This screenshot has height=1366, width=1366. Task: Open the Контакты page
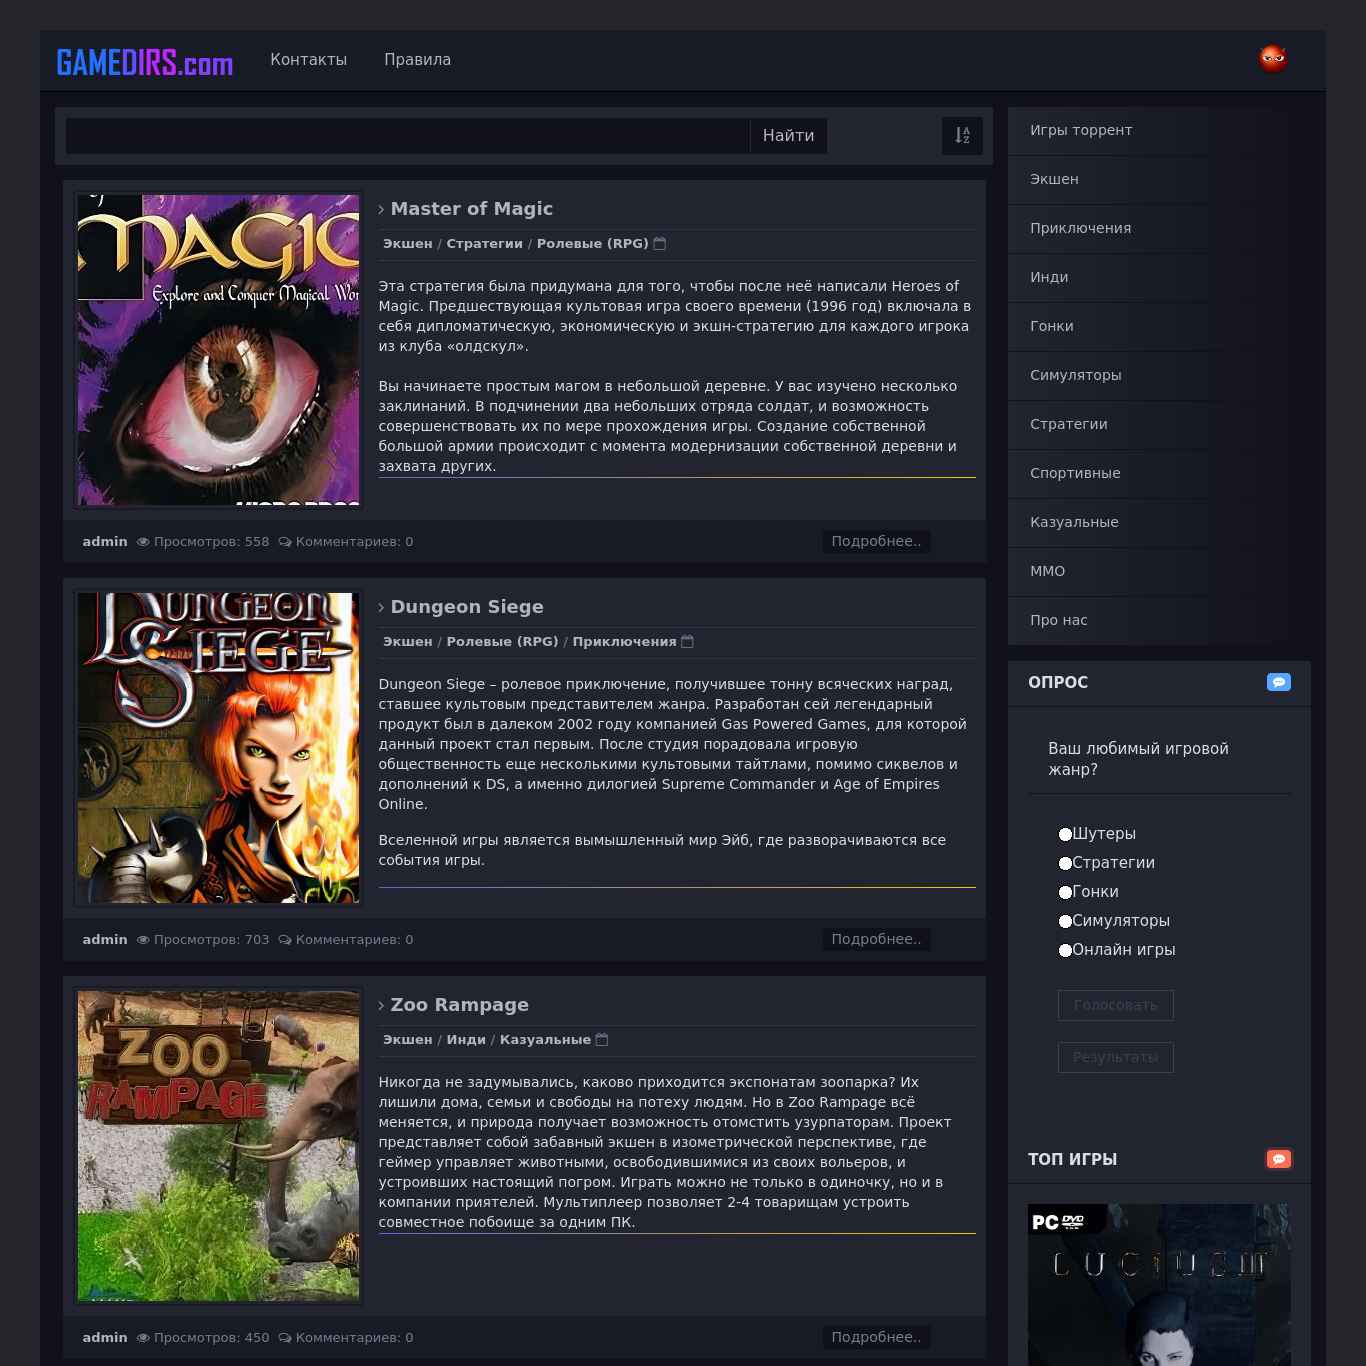point(308,60)
